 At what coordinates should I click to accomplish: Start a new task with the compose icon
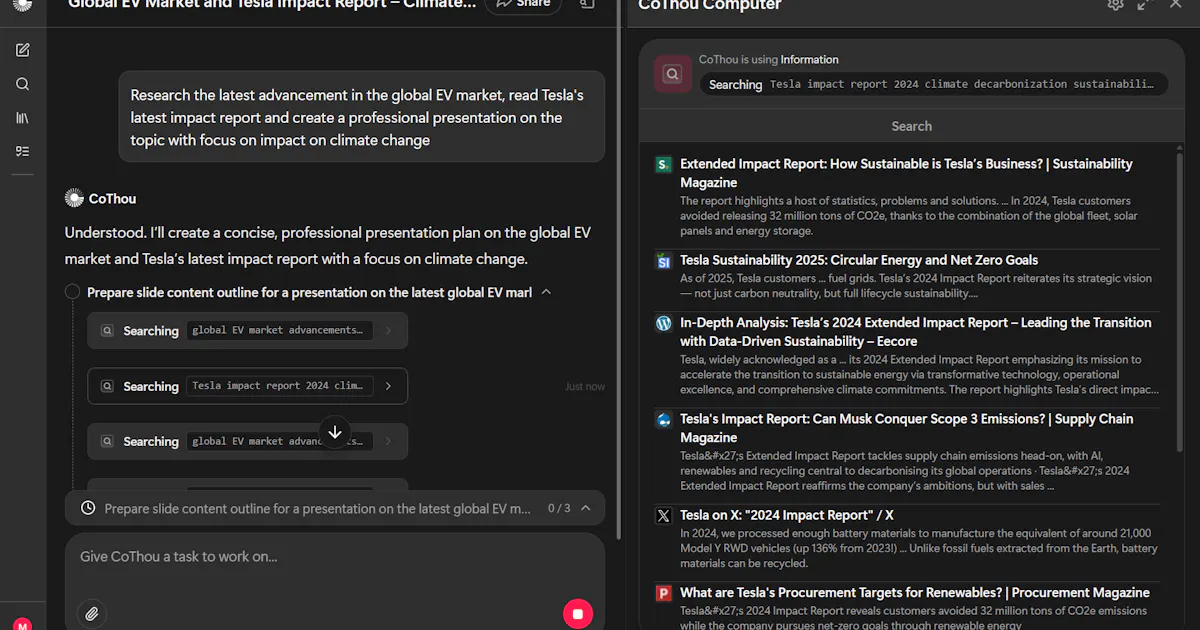[23, 50]
